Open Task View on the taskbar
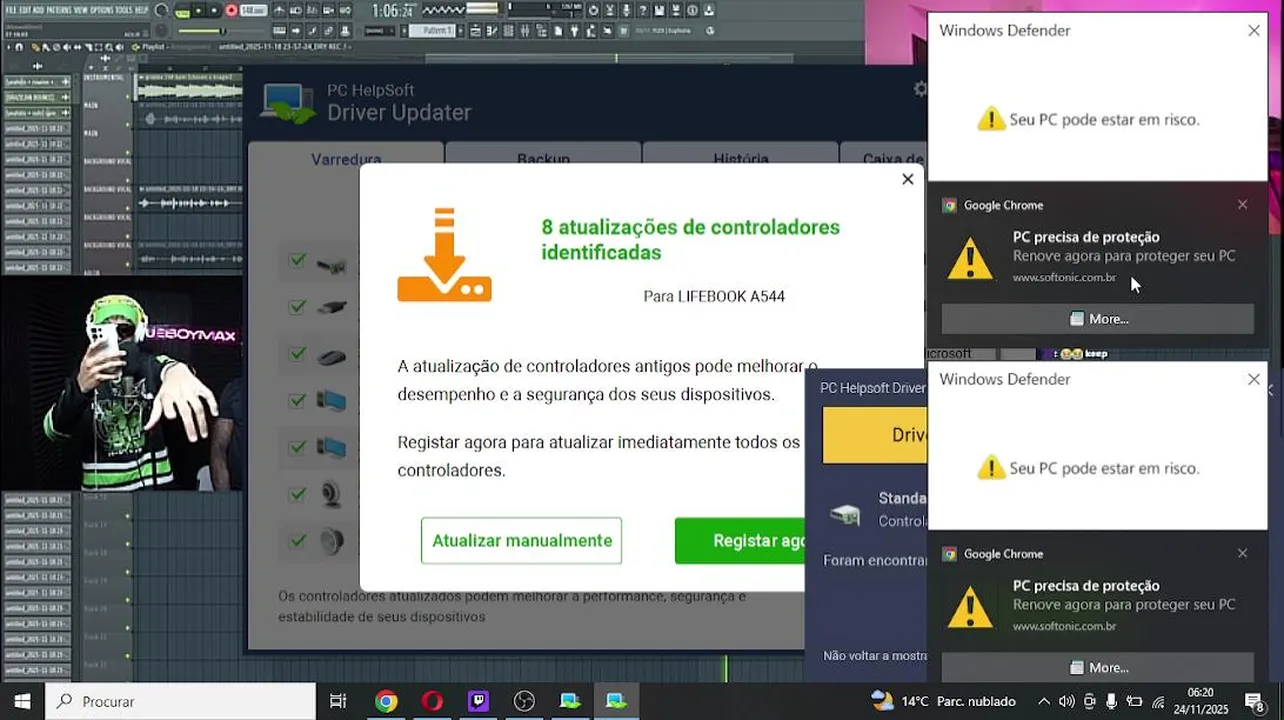 tap(338, 701)
